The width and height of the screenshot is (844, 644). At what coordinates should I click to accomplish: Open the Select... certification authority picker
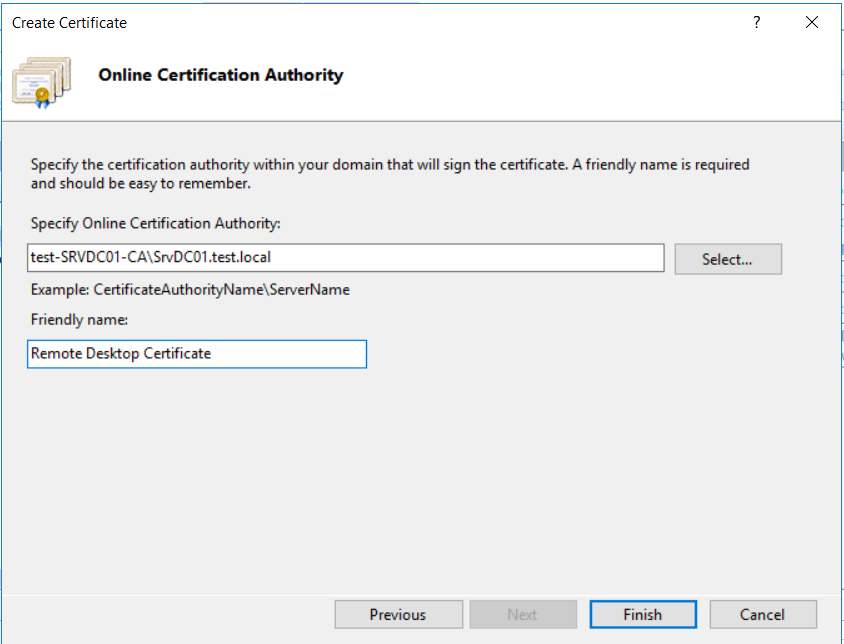(x=728, y=259)
